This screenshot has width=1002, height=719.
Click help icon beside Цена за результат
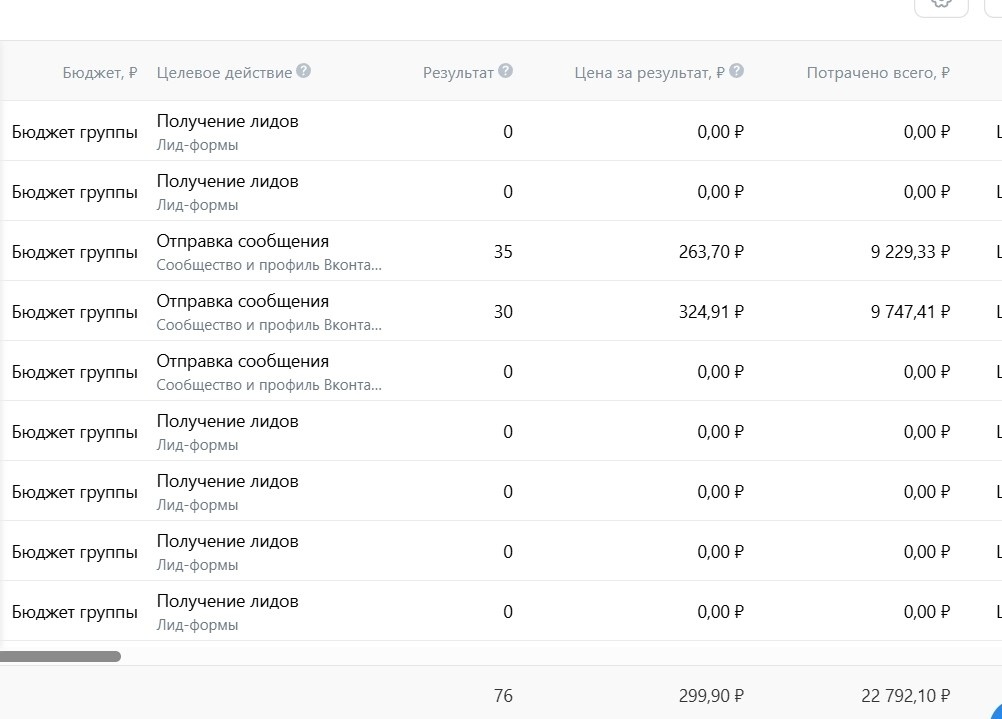737,71
